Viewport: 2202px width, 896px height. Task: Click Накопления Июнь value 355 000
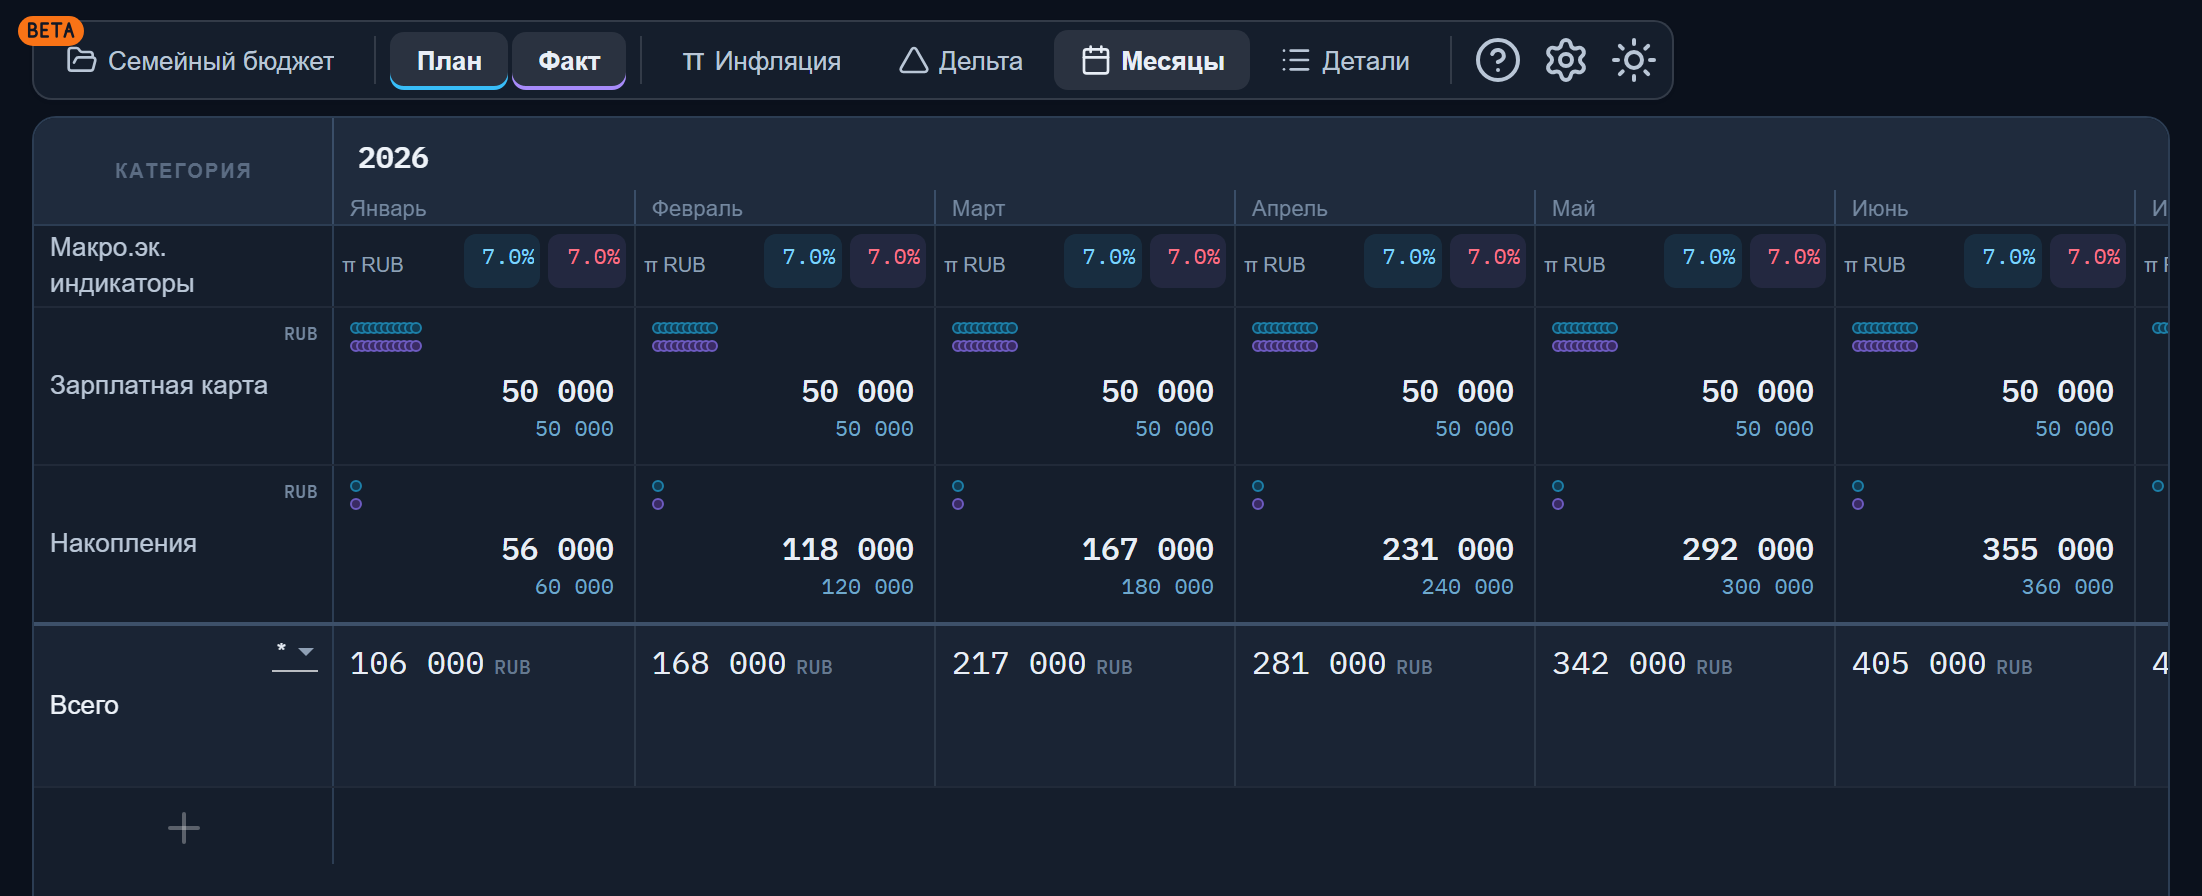[2047, 549]
